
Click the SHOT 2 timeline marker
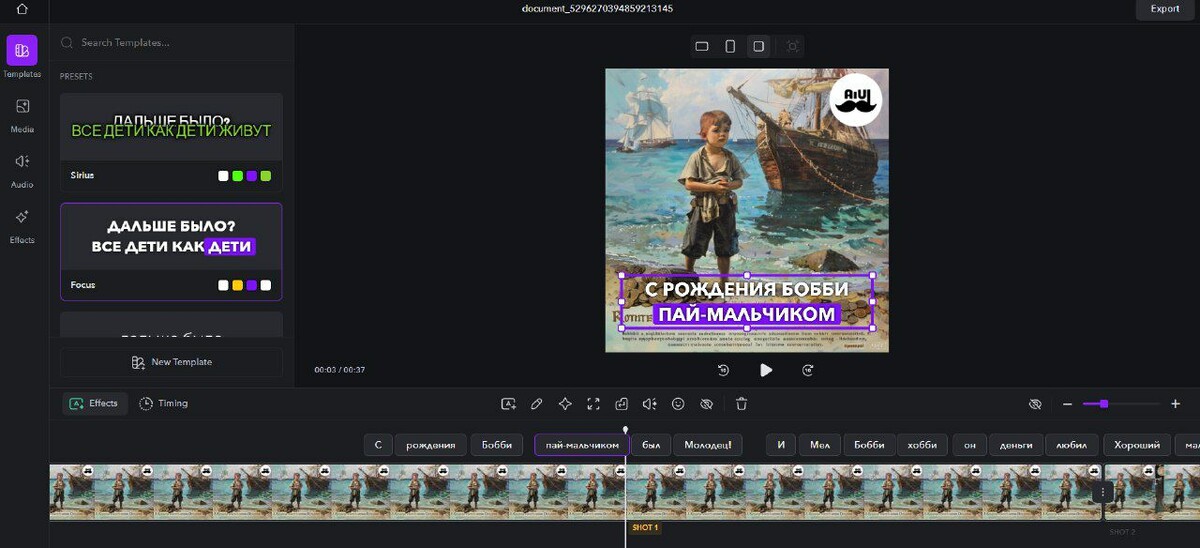[x=1122, y=532]
